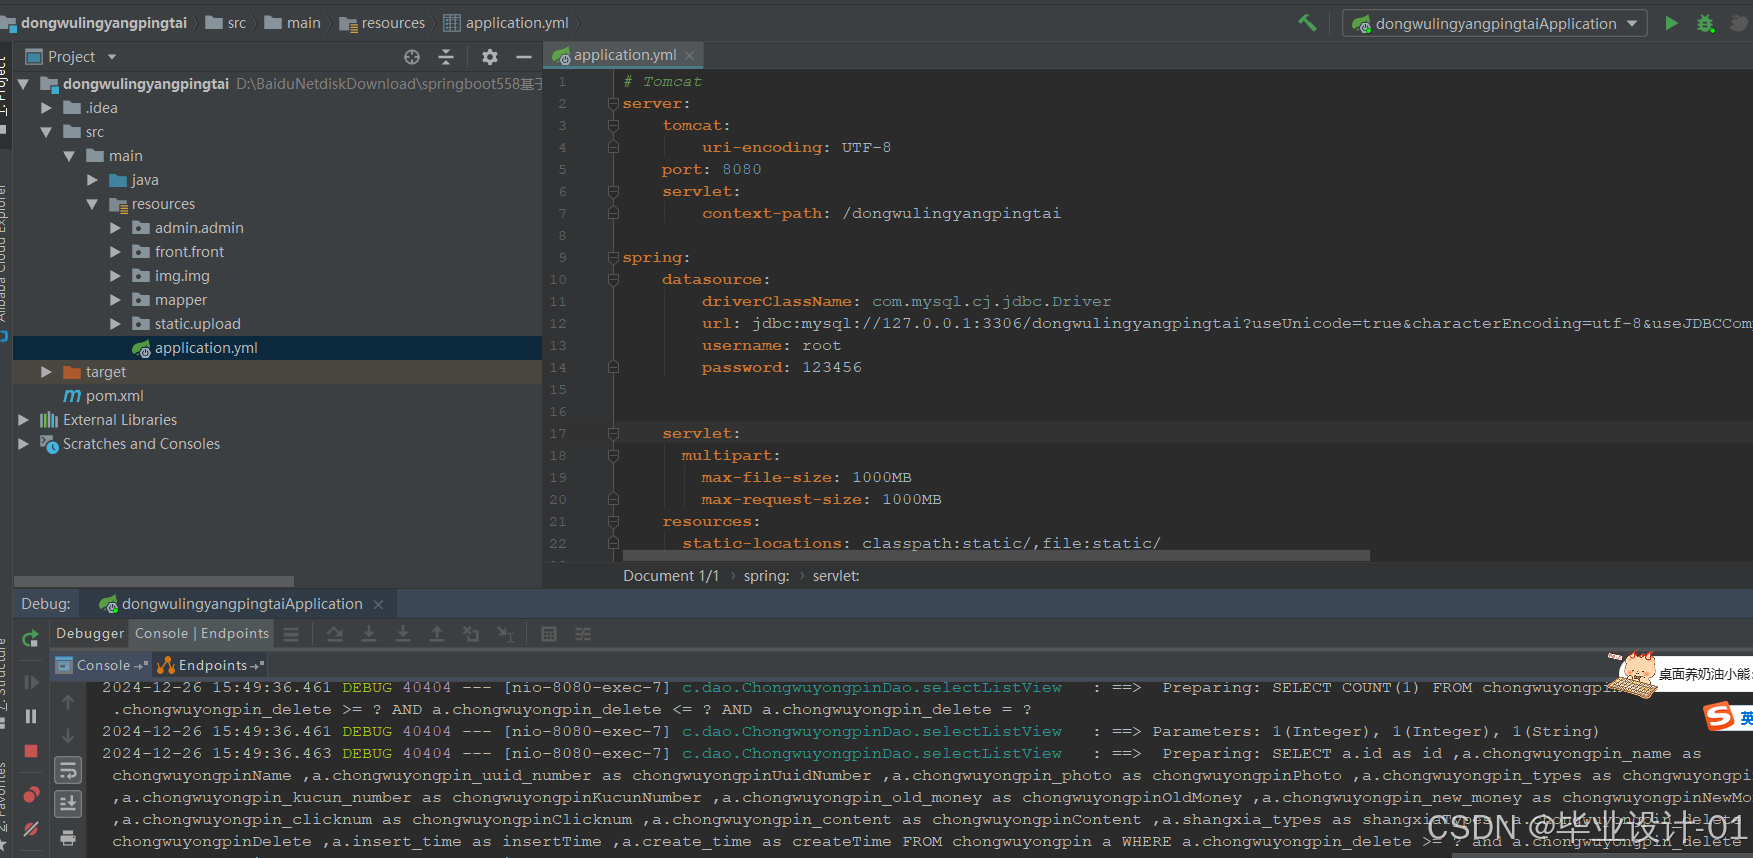Fold the servlet block at line 17
Image resolution: width=1753 pixels, height=858 pixels.
coord(613,434)
